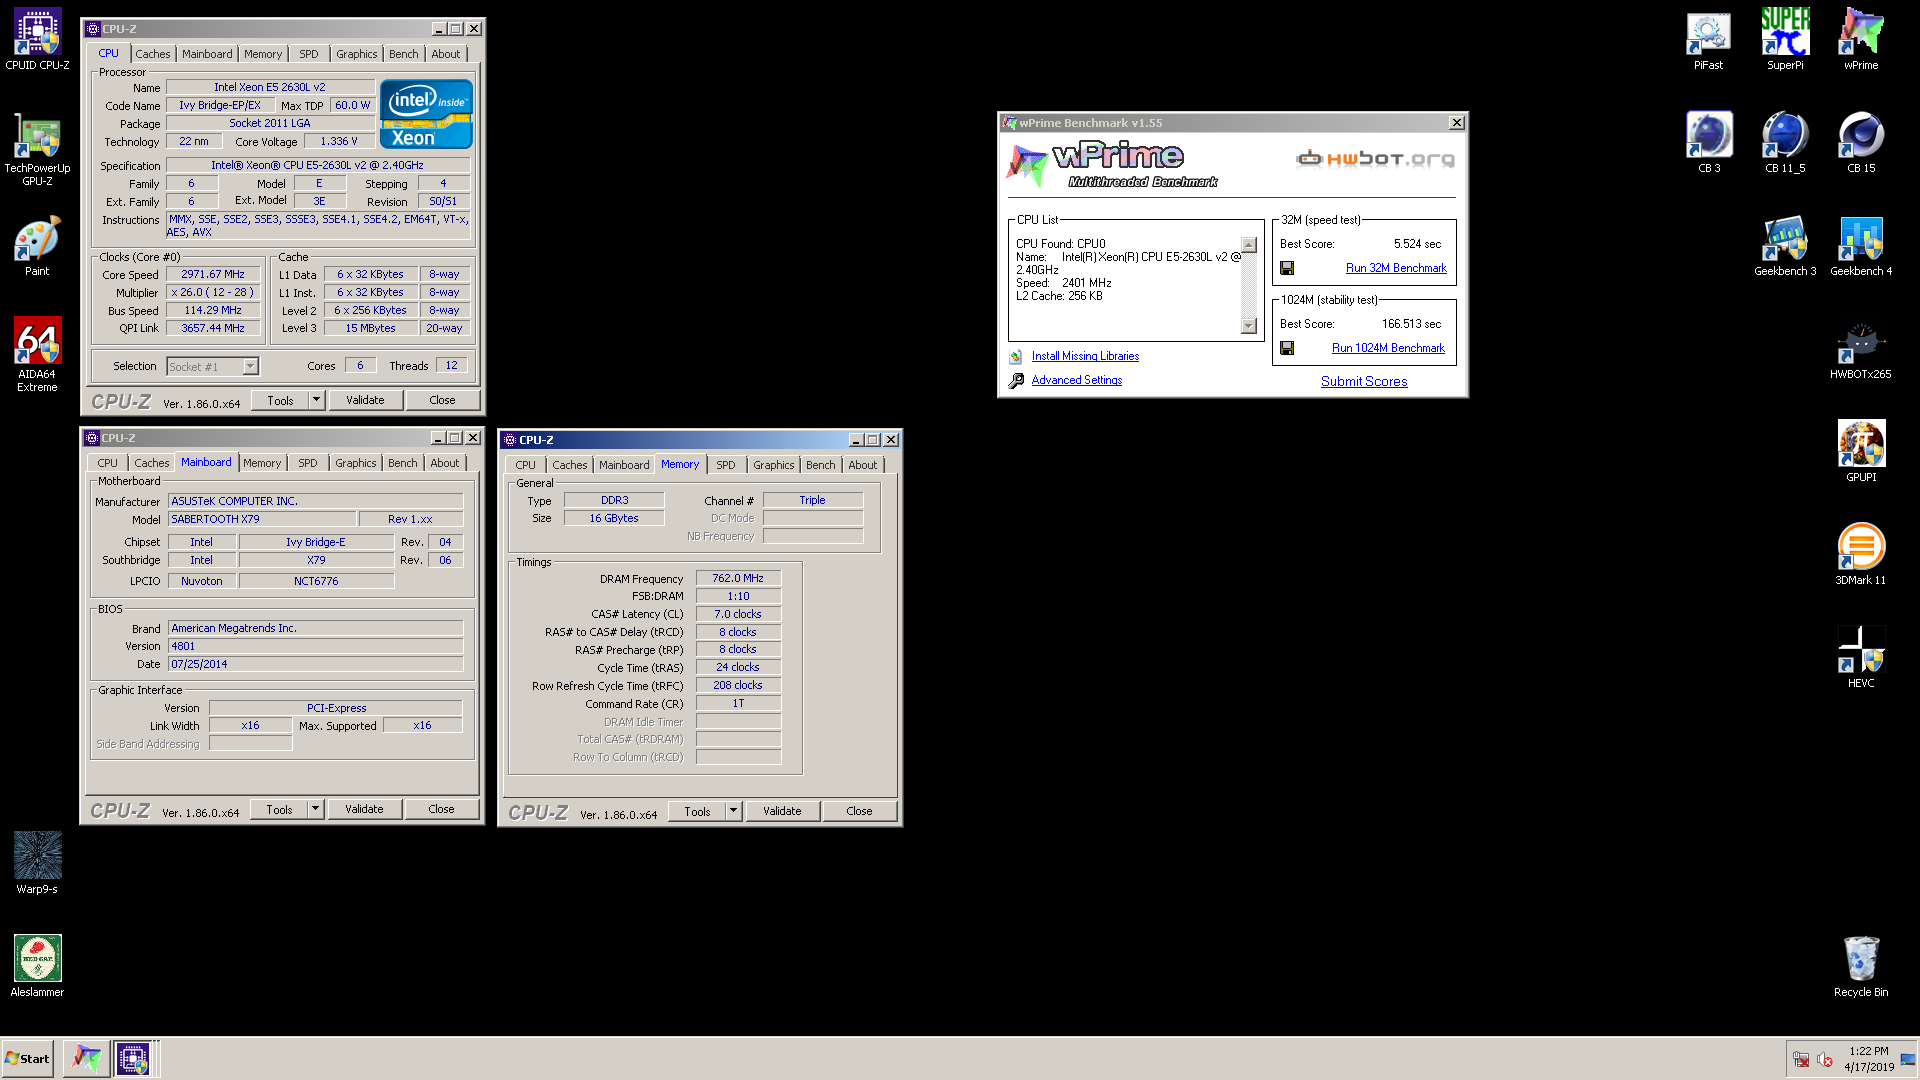Click the taskbar clock showing 1:22 PM
This screenshot has height=1080, width=1920.
(1868, 1051)
